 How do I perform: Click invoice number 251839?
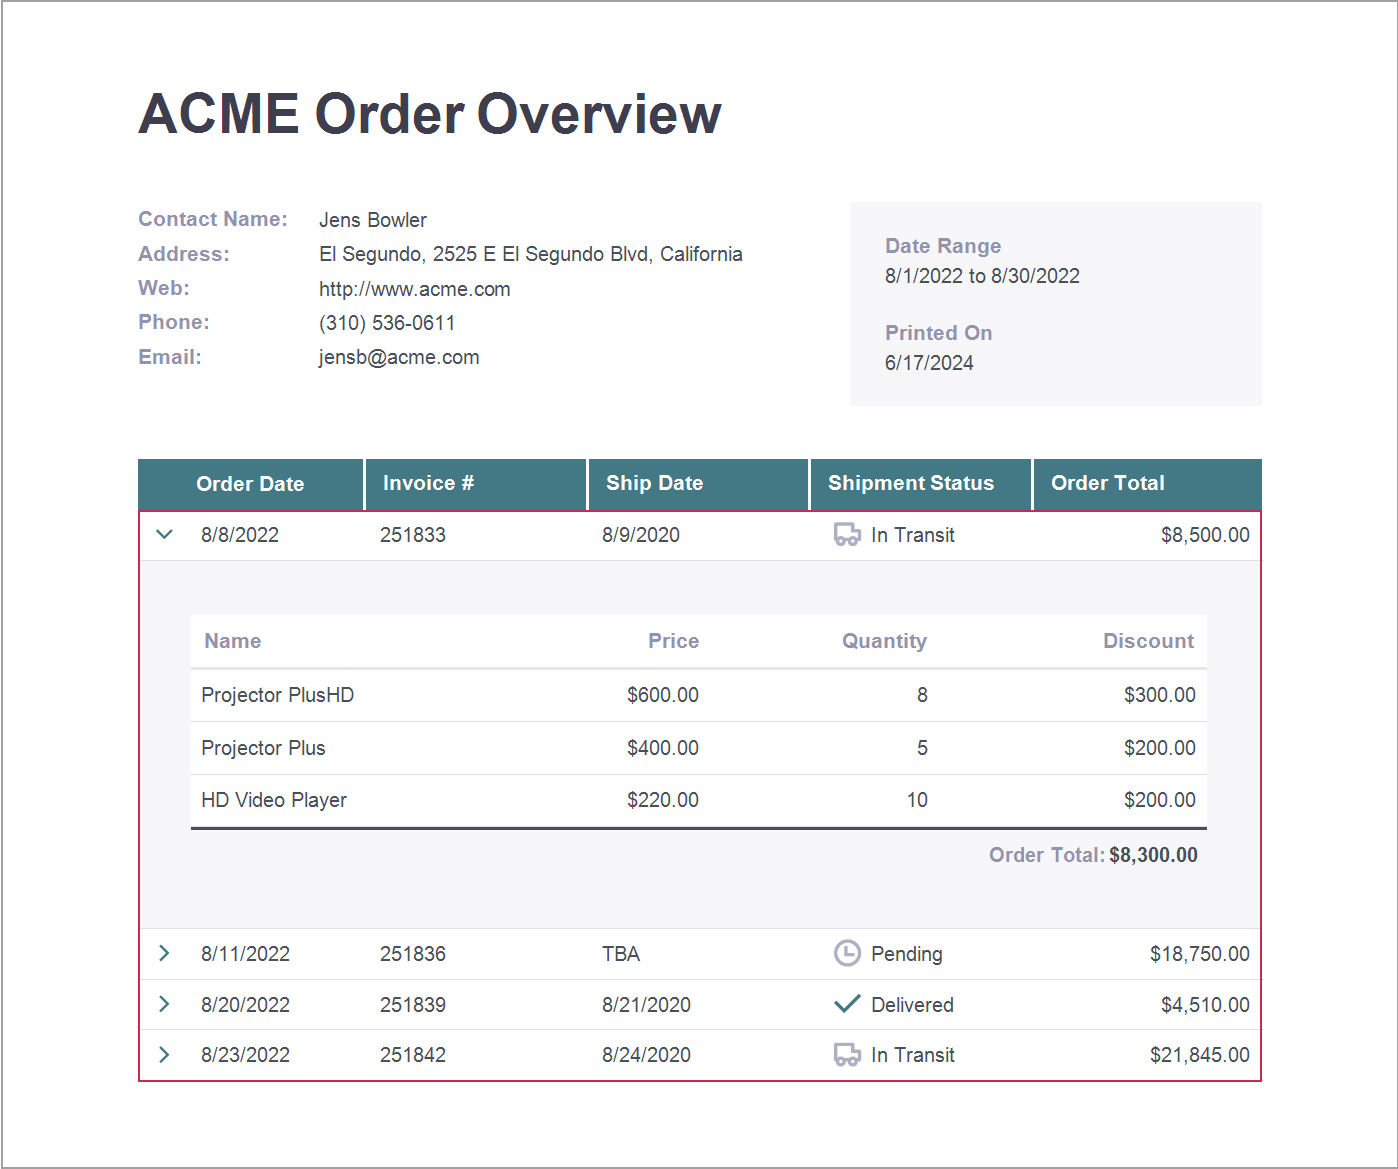point(412,1005)
